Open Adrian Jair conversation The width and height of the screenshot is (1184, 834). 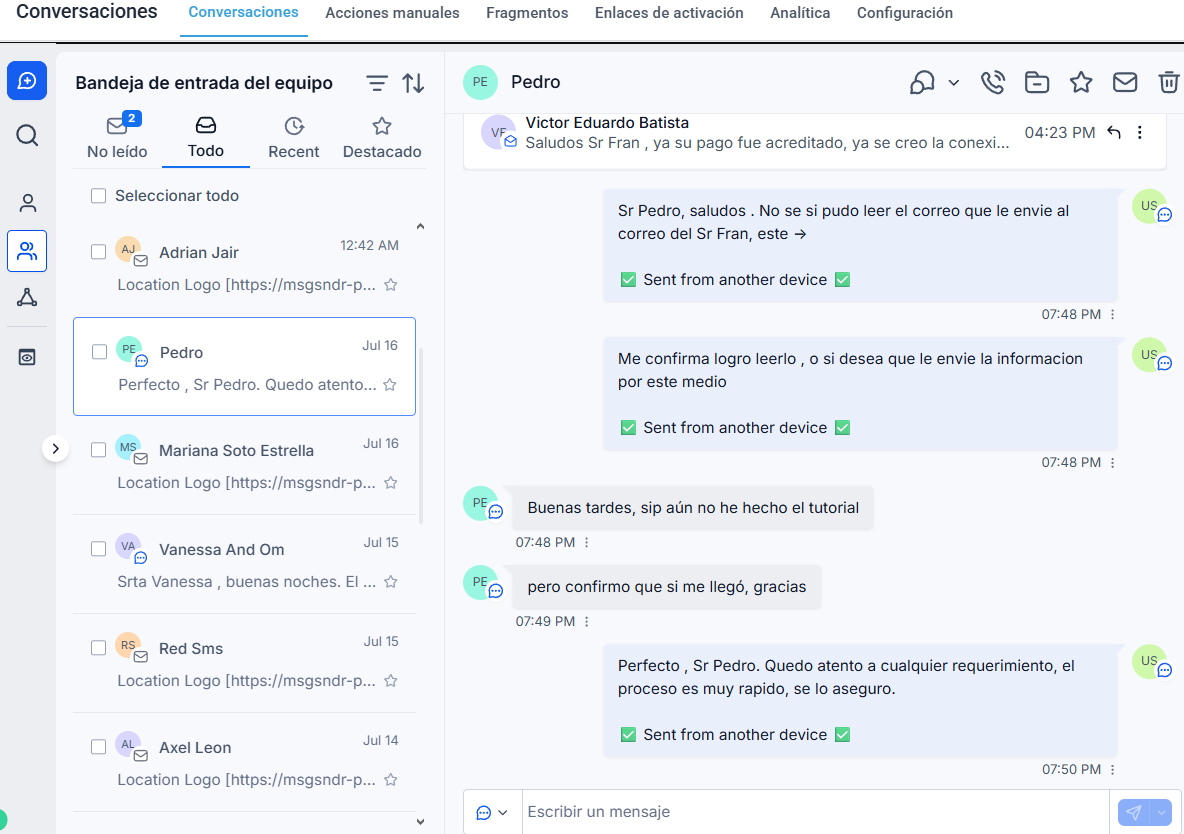[245, 267]
